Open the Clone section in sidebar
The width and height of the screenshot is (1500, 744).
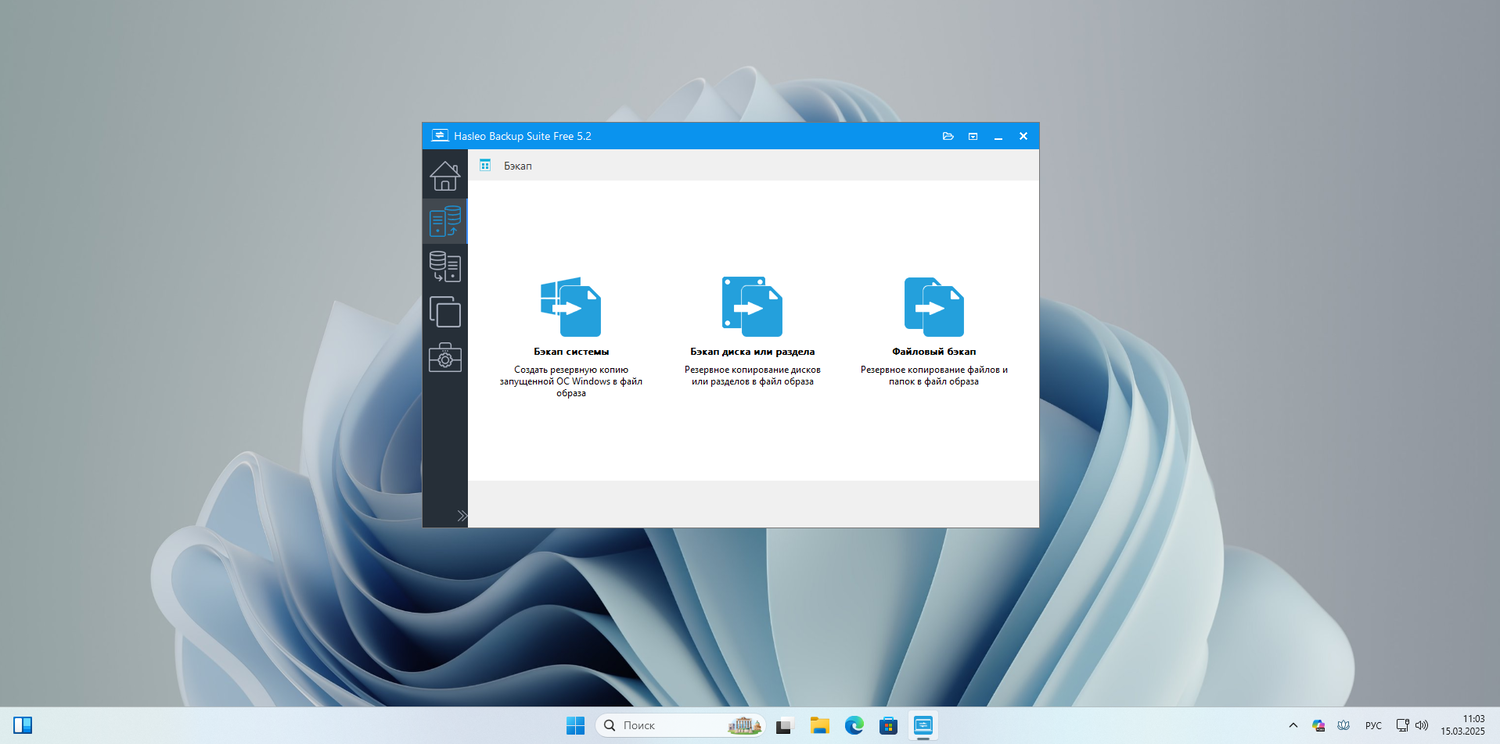pos(445,312)
